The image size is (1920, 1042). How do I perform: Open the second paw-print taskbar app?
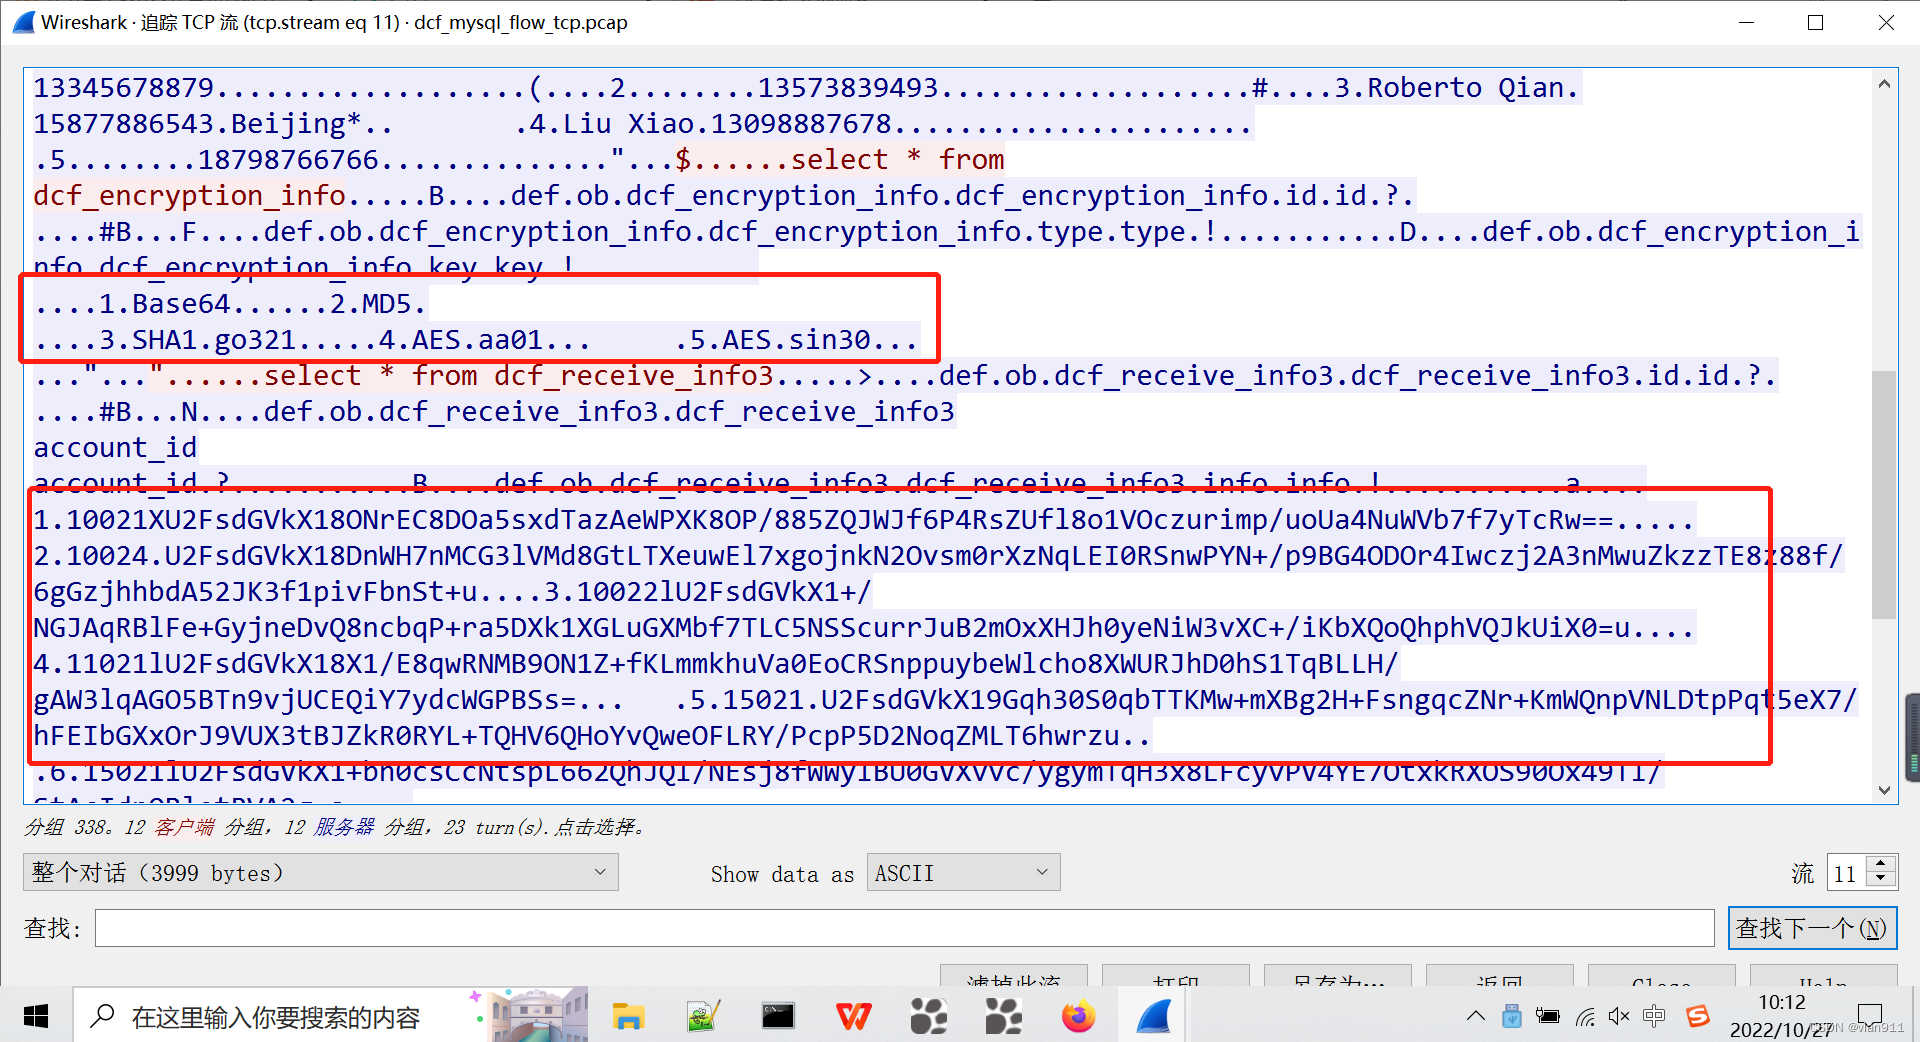[x=1003, y=1017]
